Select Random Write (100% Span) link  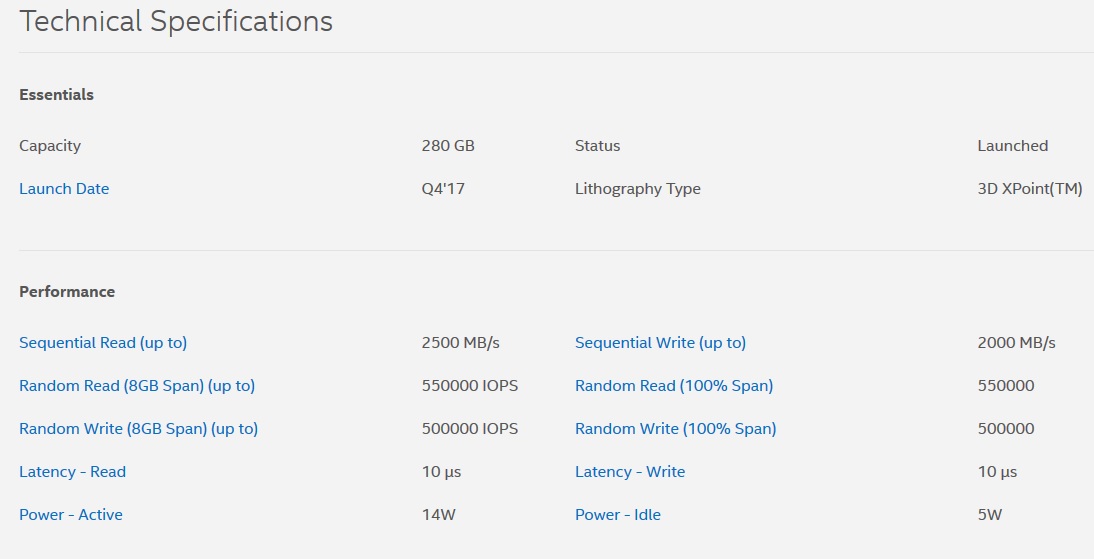(x=675, y=429)
